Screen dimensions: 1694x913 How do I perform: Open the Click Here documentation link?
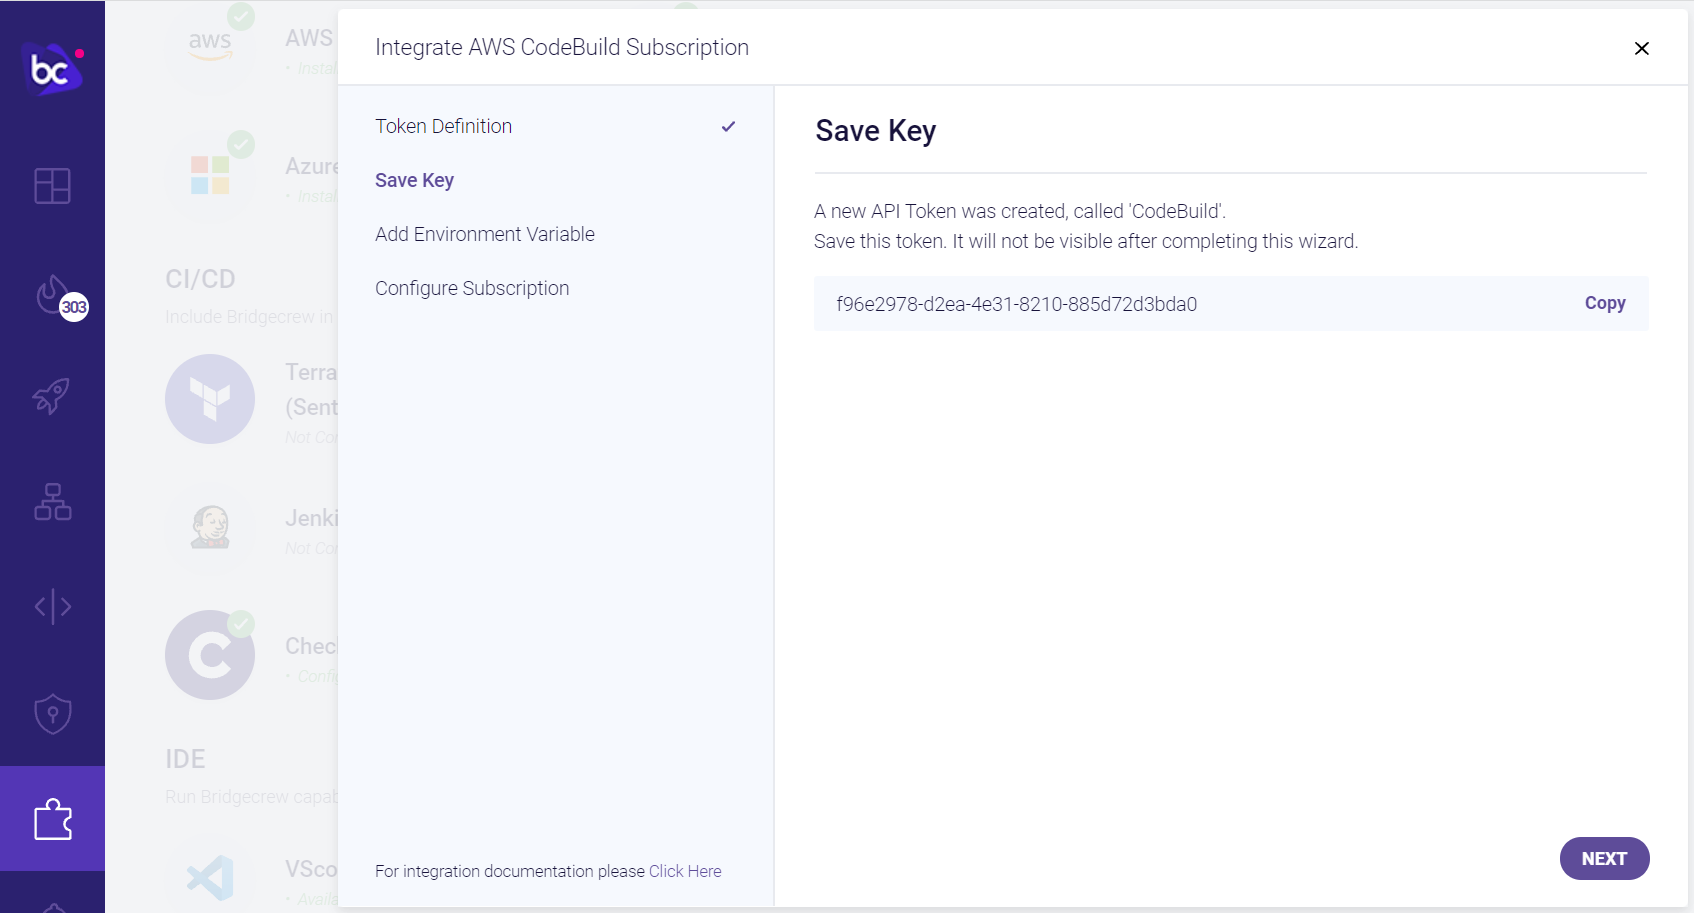pos(685,871)
